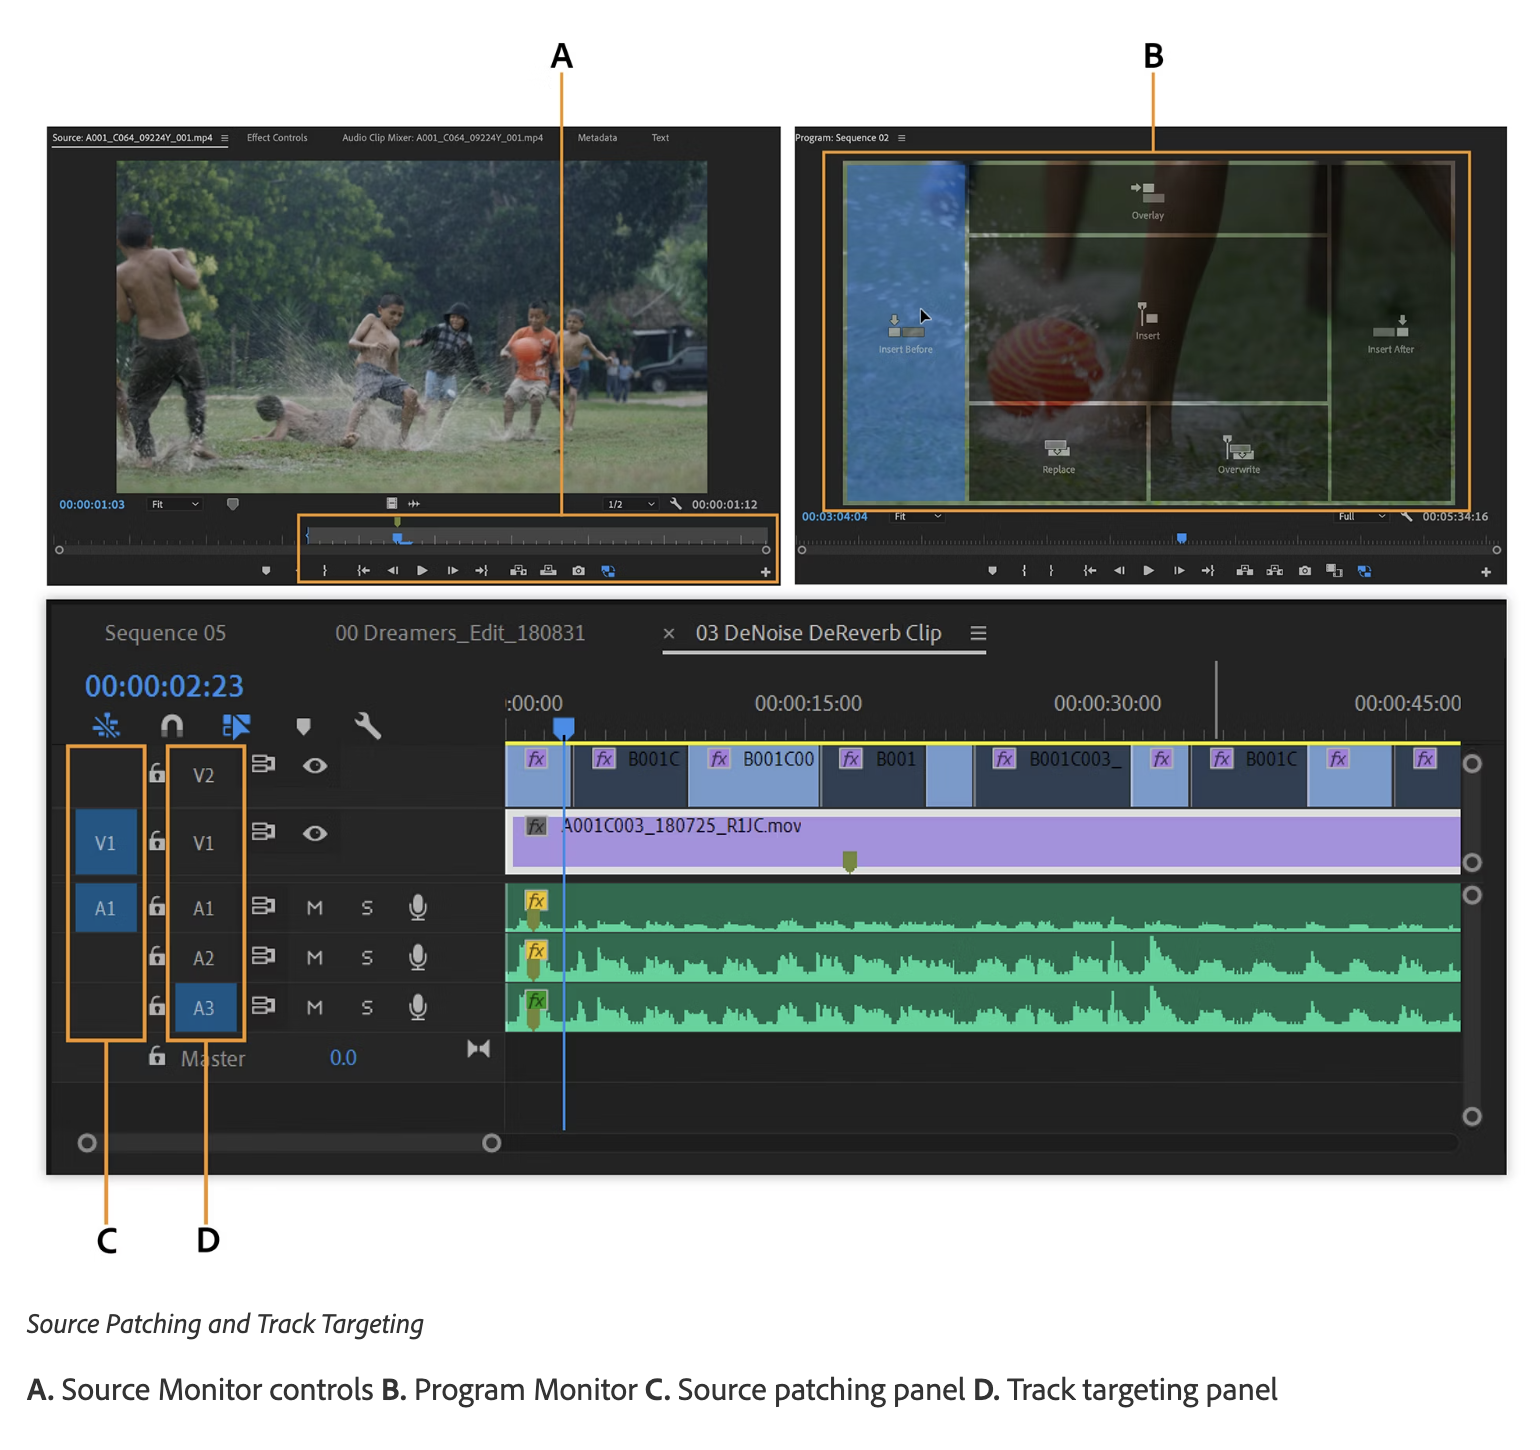Unlock the padlock on track V1
Image resolution: width=1540 pixels, height=1450 pixels.
pos(157,841)
